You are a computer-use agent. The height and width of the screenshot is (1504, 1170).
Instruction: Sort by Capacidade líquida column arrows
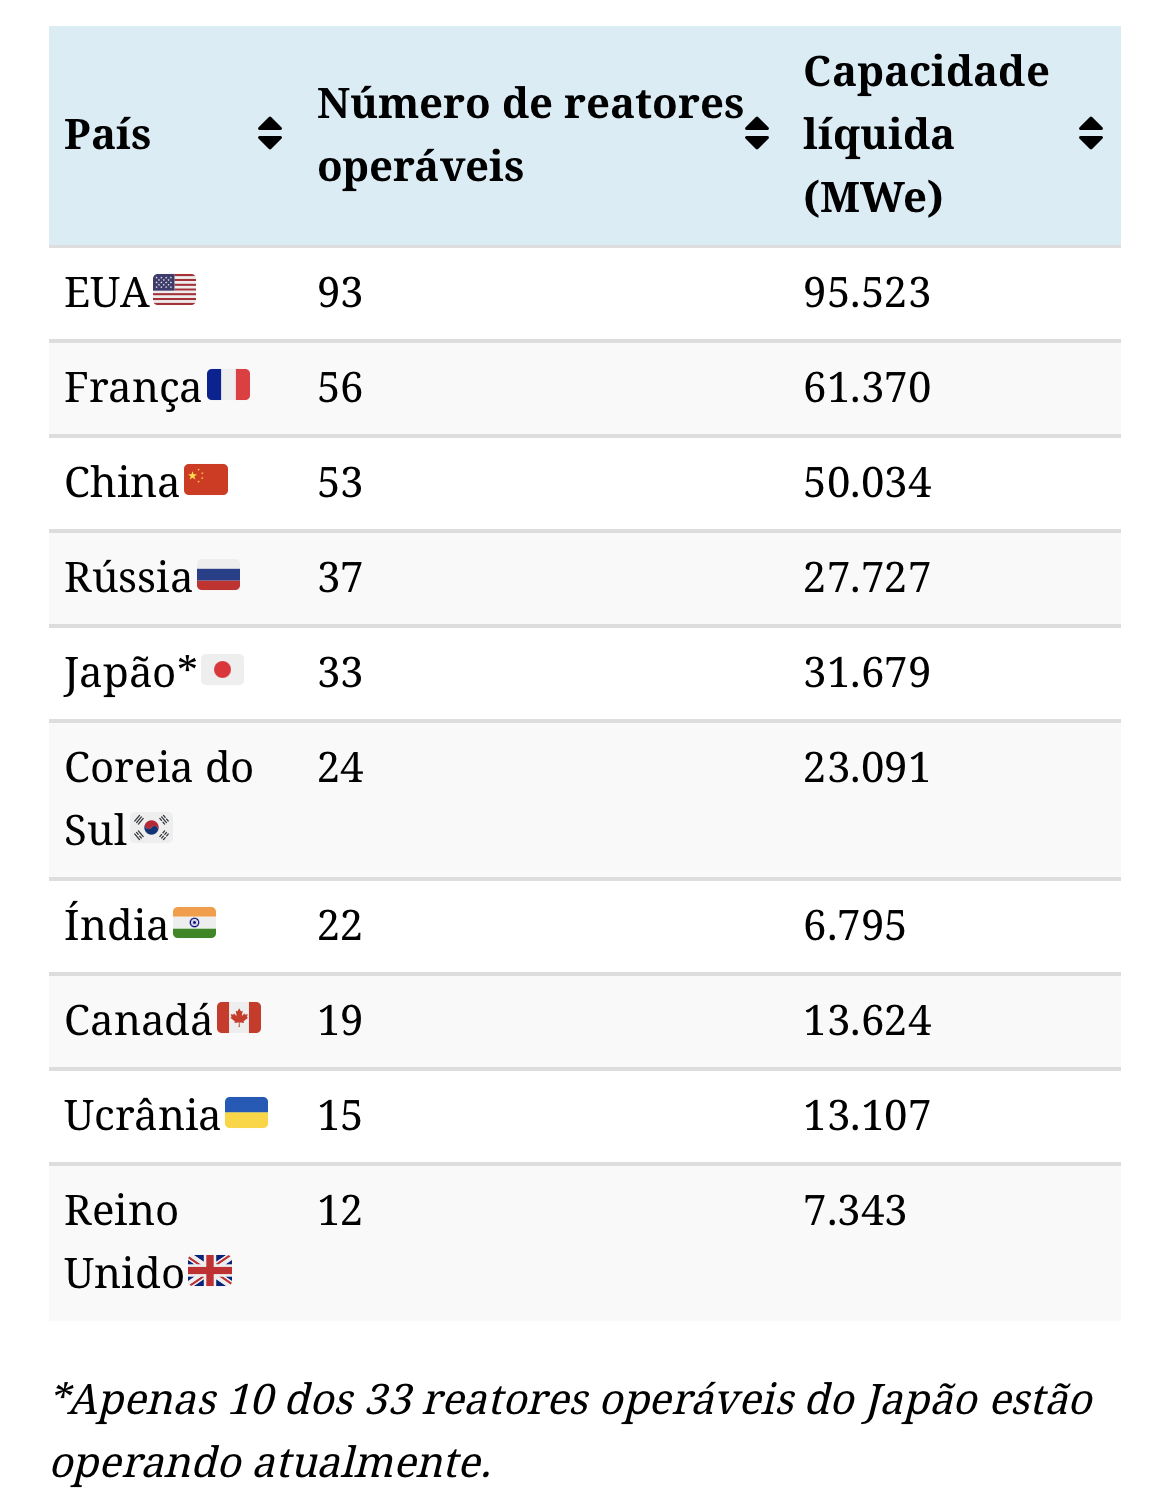tap(1091, 133)
